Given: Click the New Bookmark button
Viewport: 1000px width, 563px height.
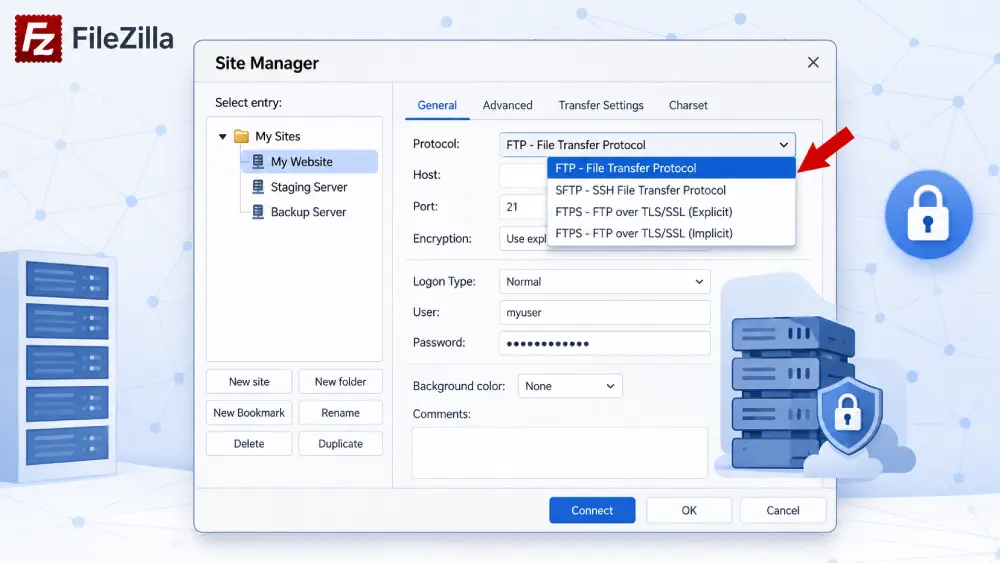Looking at the screenshot, I should [x=249, y=413].
